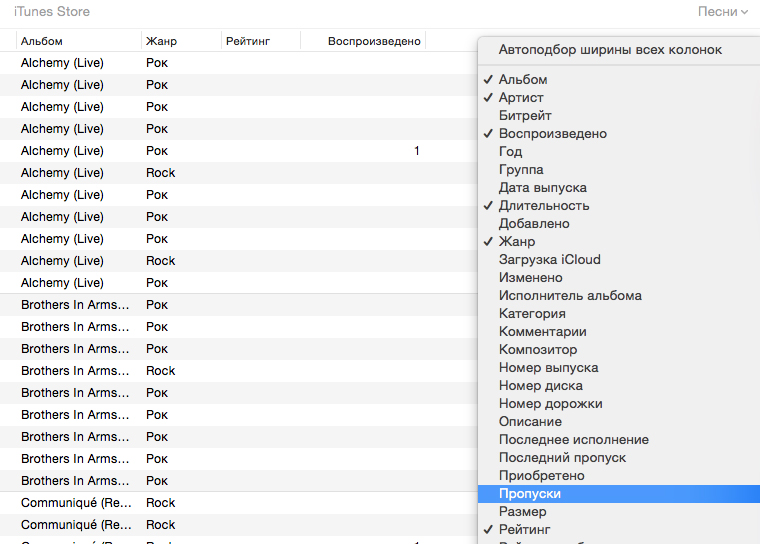Uncheck the Жанр menu option
The width and height of the screenshot is (760, 544).
click(x=619, y=241)
